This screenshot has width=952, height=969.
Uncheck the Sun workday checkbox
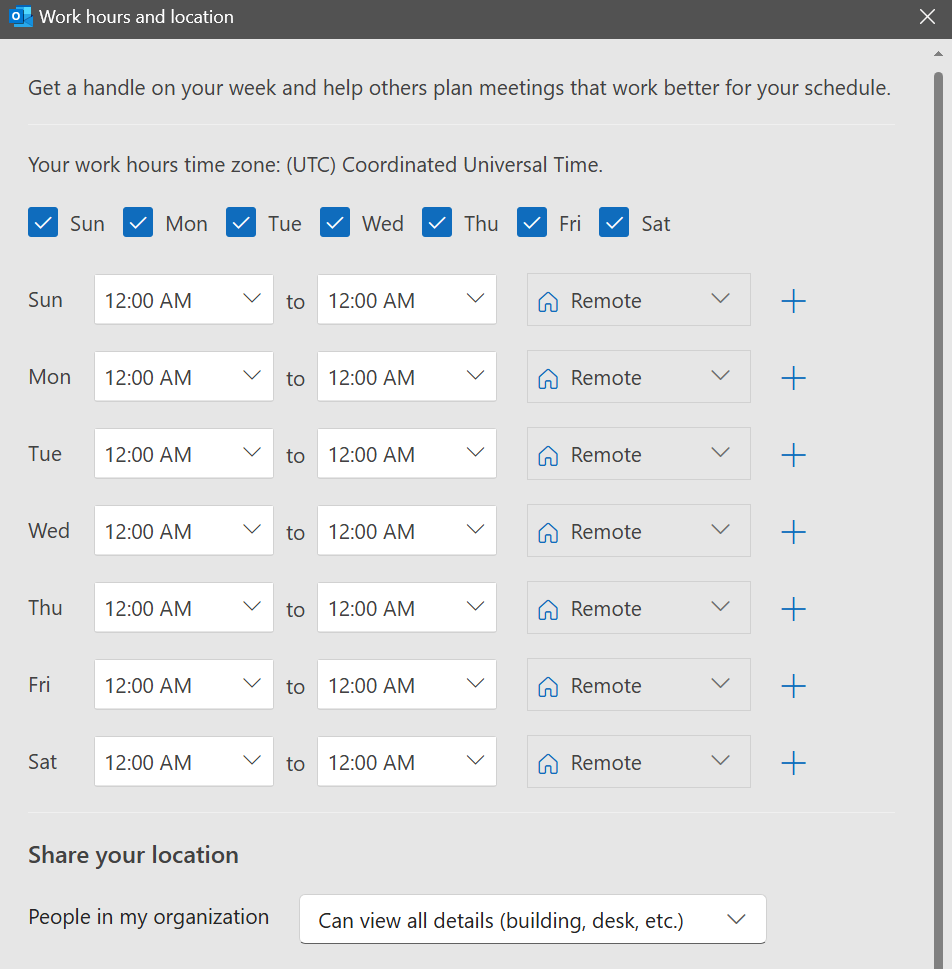[x=43, y=222]
